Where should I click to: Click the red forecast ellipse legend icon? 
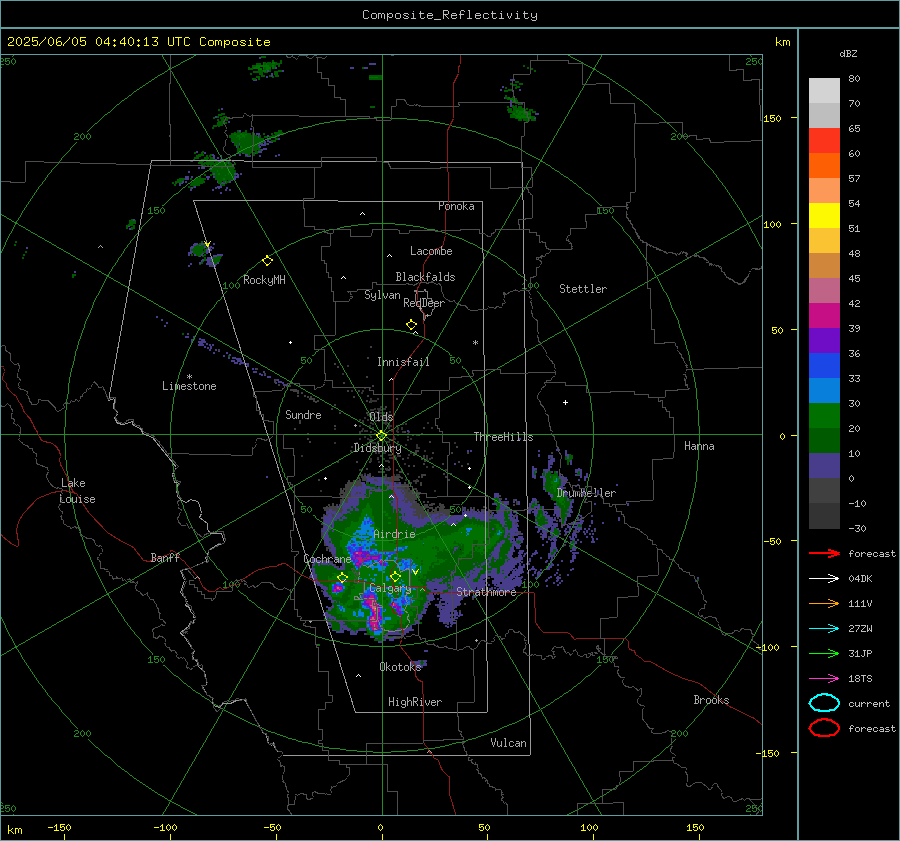click(x=824, y=728)
